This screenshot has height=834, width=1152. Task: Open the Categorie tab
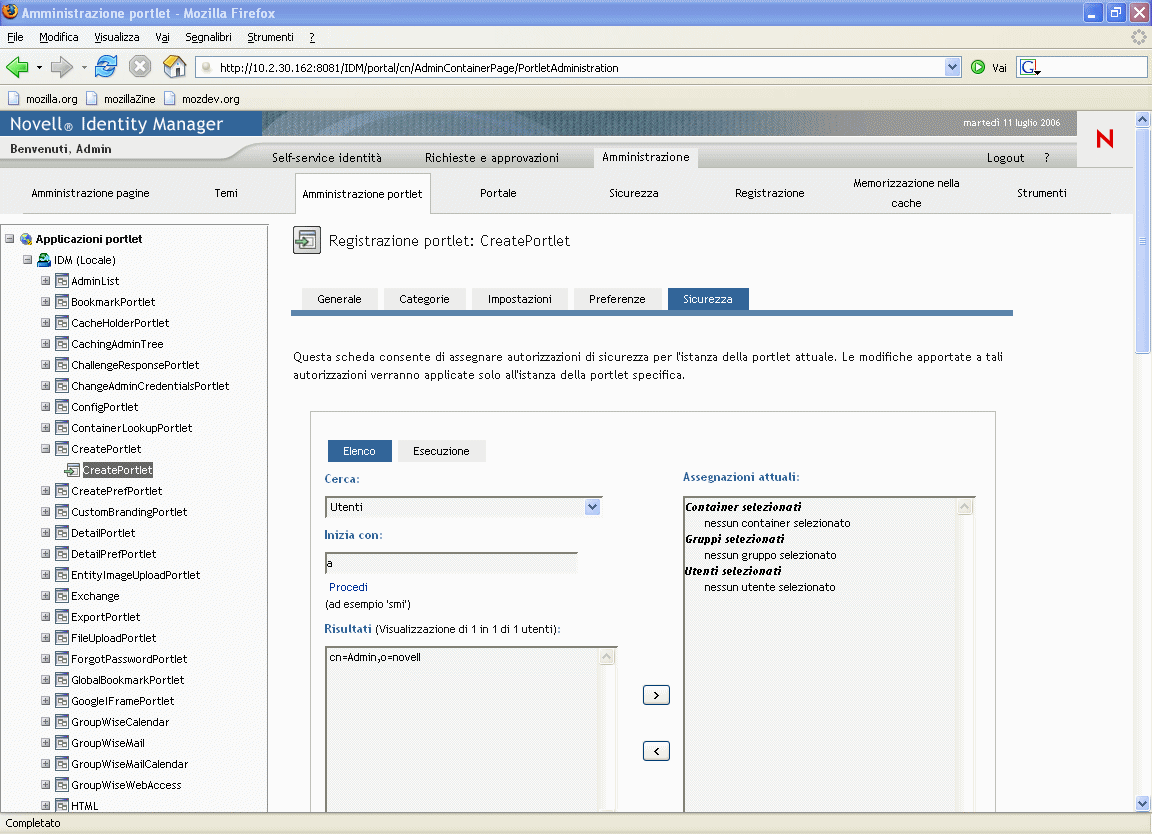click(424, 299)
